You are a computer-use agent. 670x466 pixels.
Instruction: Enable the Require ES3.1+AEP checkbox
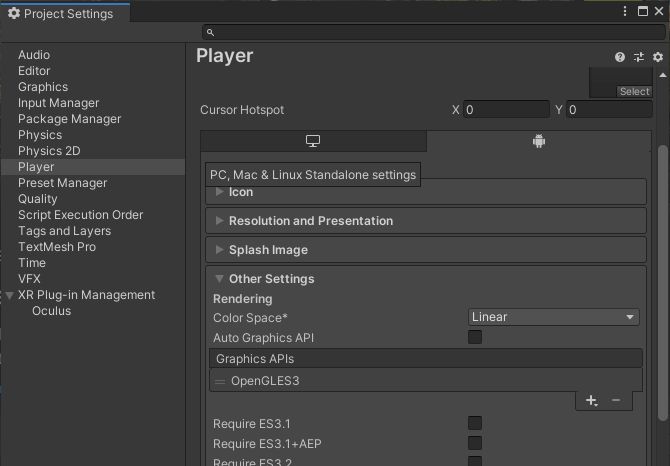(475, 443)
